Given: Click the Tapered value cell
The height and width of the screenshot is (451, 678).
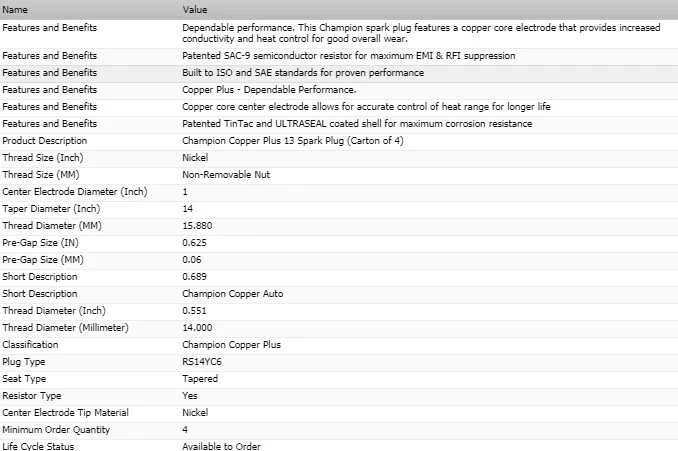Looking at the screenshot, I should coord(200,378).
